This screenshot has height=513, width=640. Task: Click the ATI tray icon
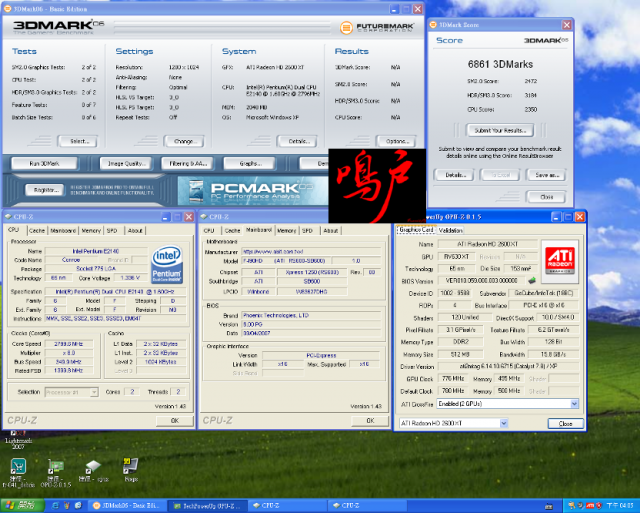[589, 506]
